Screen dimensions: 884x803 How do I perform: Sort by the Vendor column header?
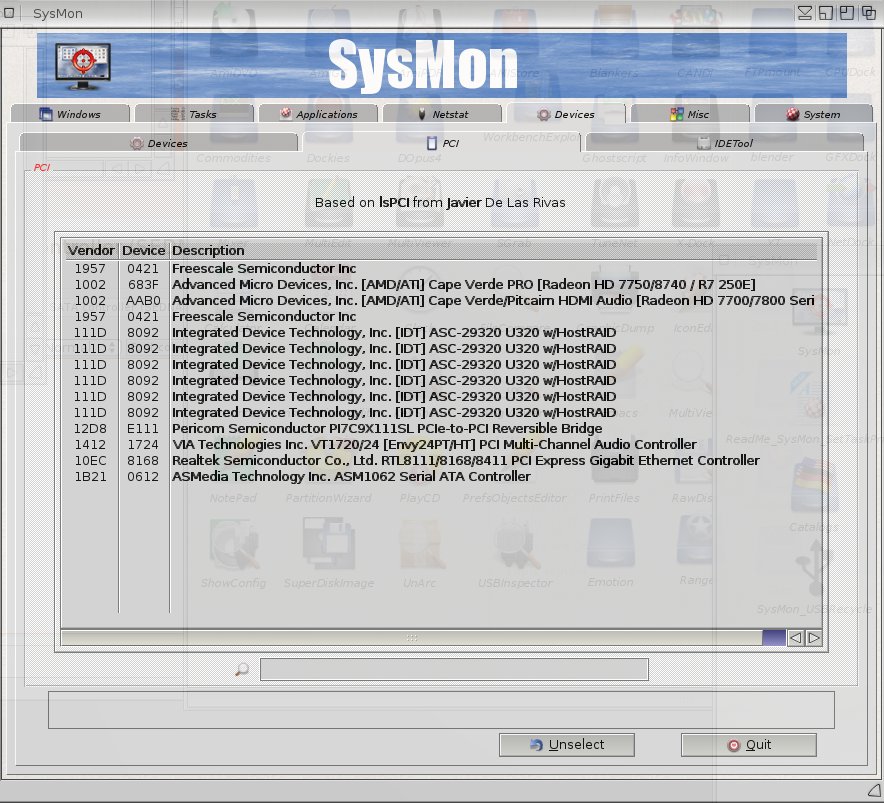click(x=91, y=250)
